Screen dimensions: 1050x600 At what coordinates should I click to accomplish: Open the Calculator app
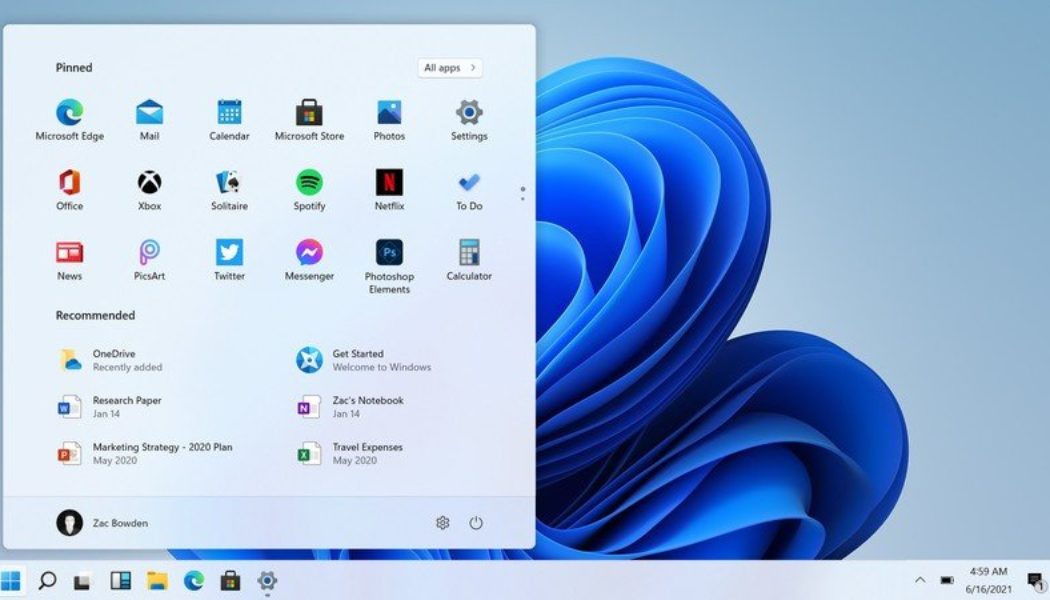(468, 253)
